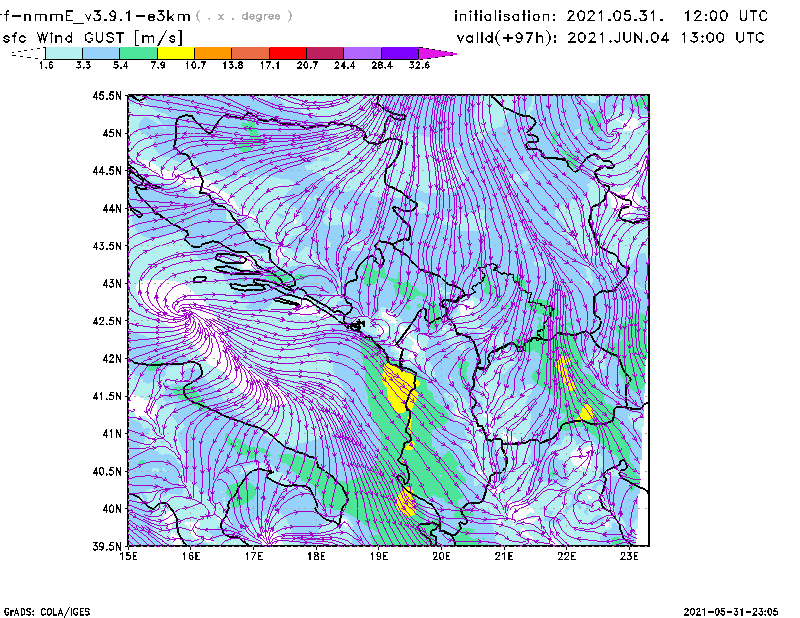The width and height of the screenshot is (800, 618).
Task: Select the '44N' latitude label
Action: (112, 208)
